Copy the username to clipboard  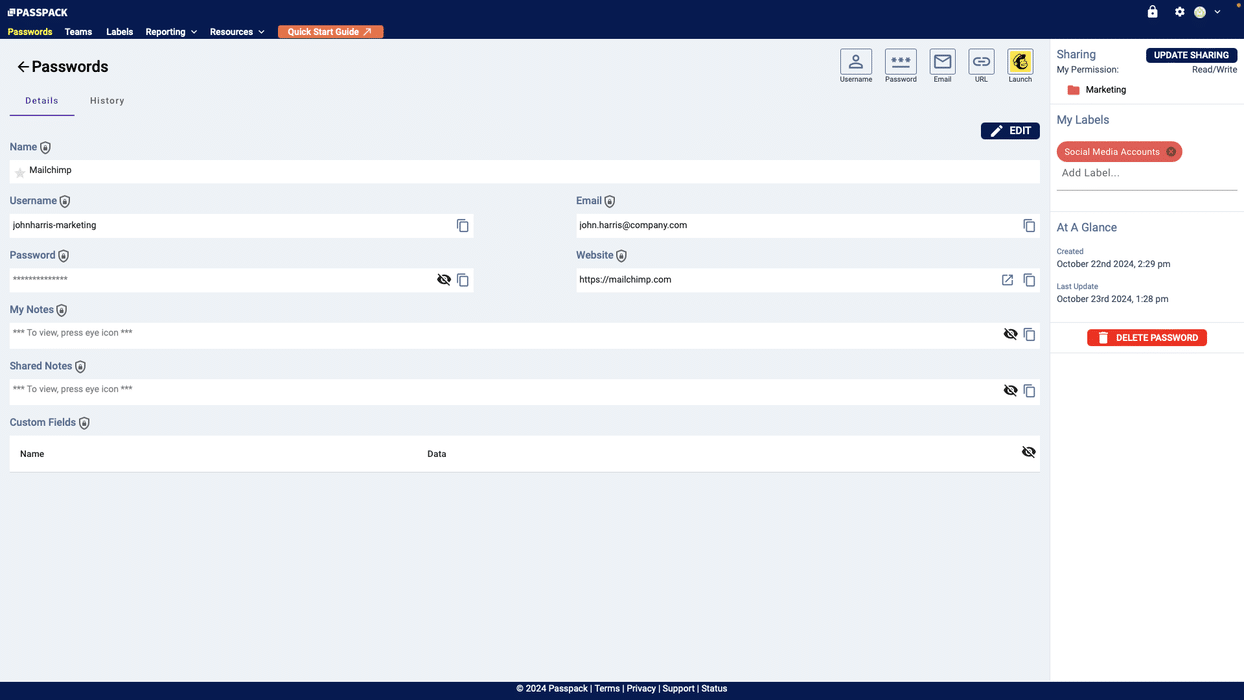coord(462,226)
